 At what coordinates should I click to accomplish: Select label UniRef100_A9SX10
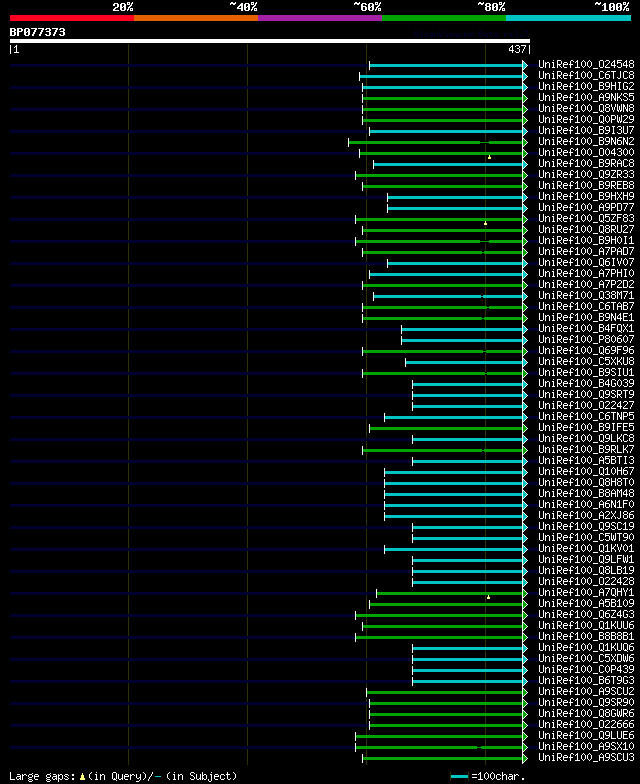[586, 746]
